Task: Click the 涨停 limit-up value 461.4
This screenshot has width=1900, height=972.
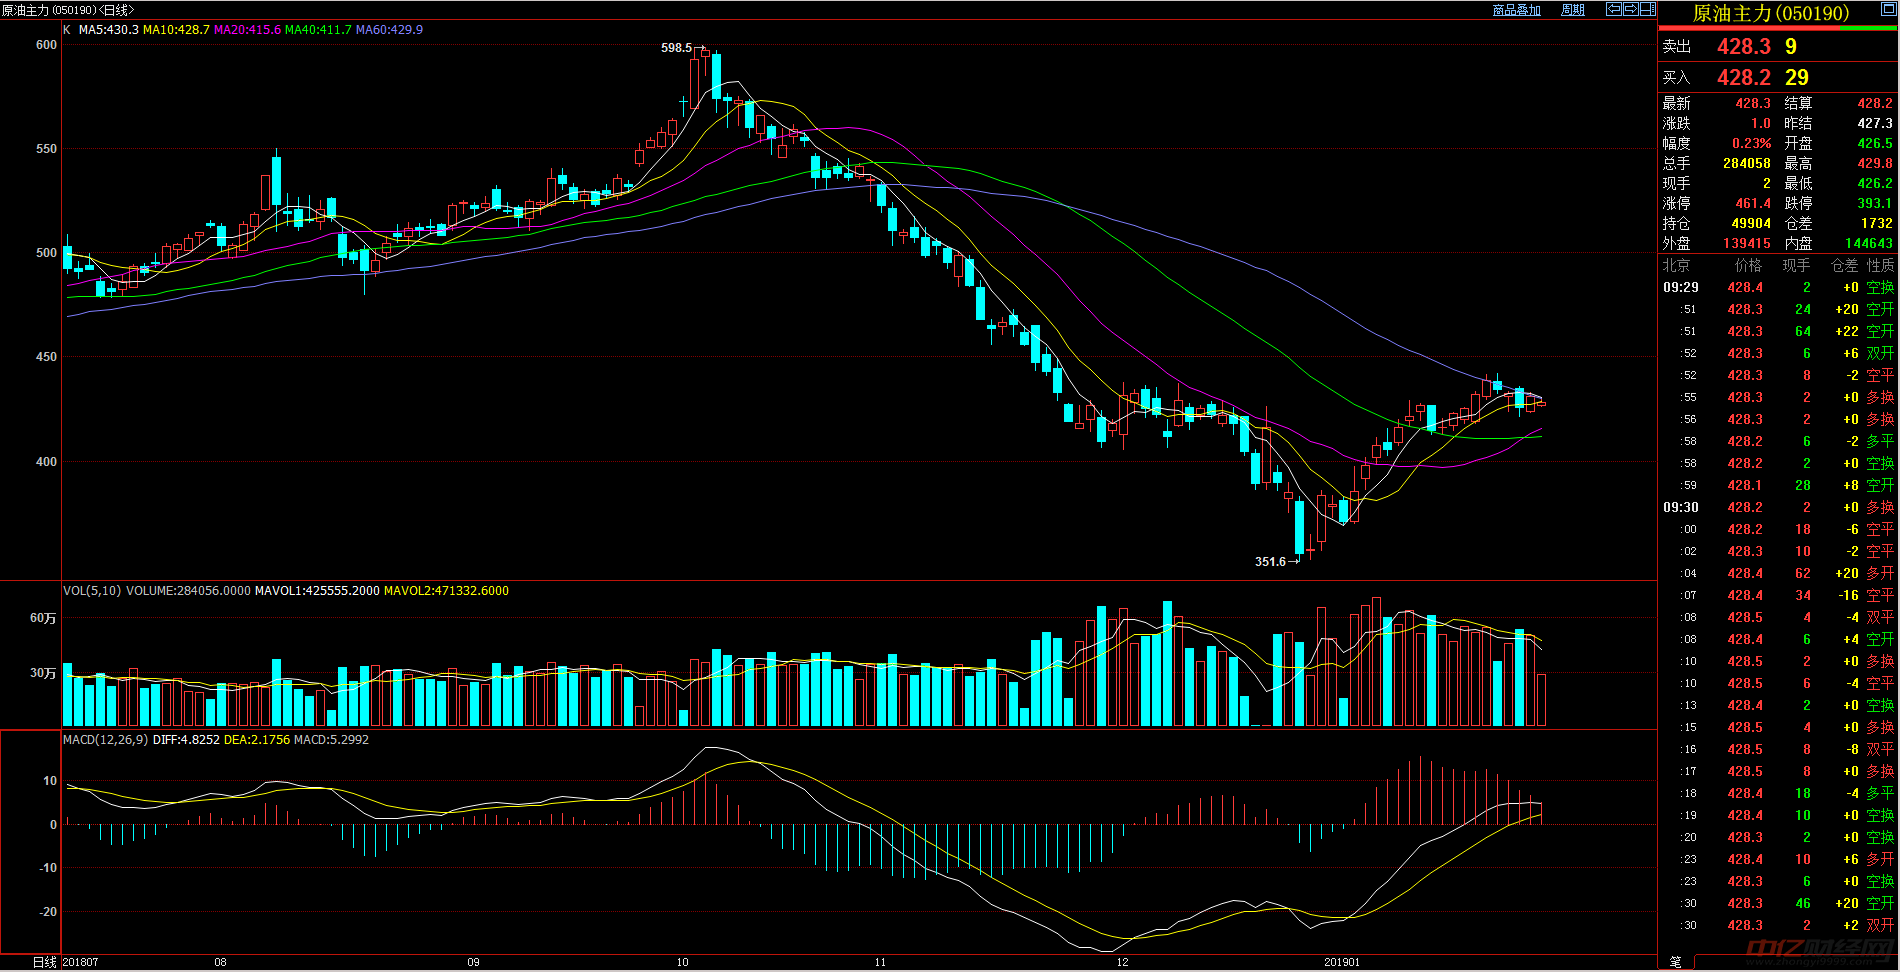Action: pos(1752,203)
